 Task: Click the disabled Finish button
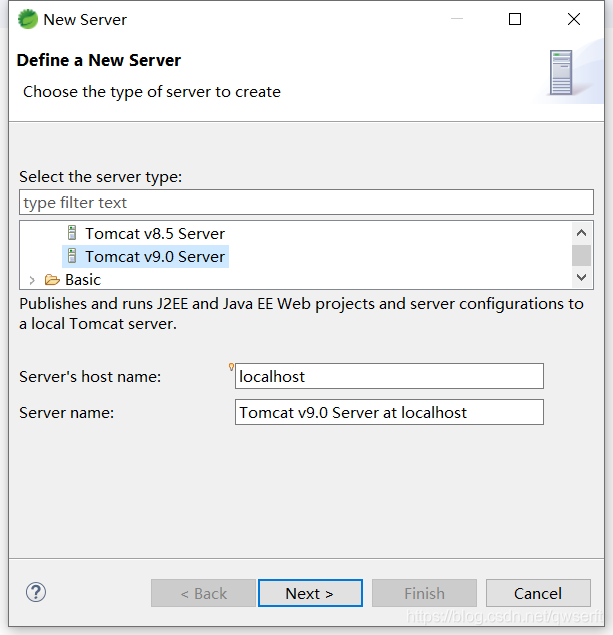coord(424,593)
